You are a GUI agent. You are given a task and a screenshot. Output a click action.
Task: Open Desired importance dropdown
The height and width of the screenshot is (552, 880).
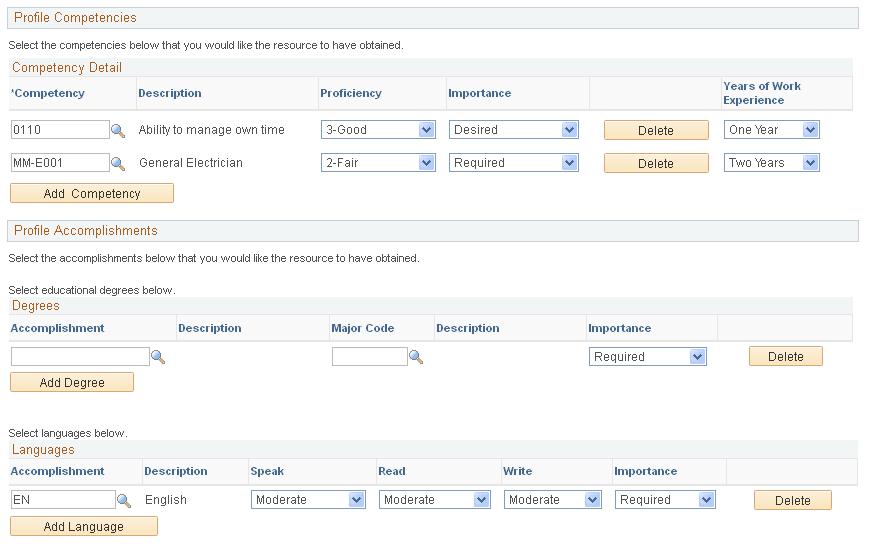pyautogui.click(x=514, y=130)
